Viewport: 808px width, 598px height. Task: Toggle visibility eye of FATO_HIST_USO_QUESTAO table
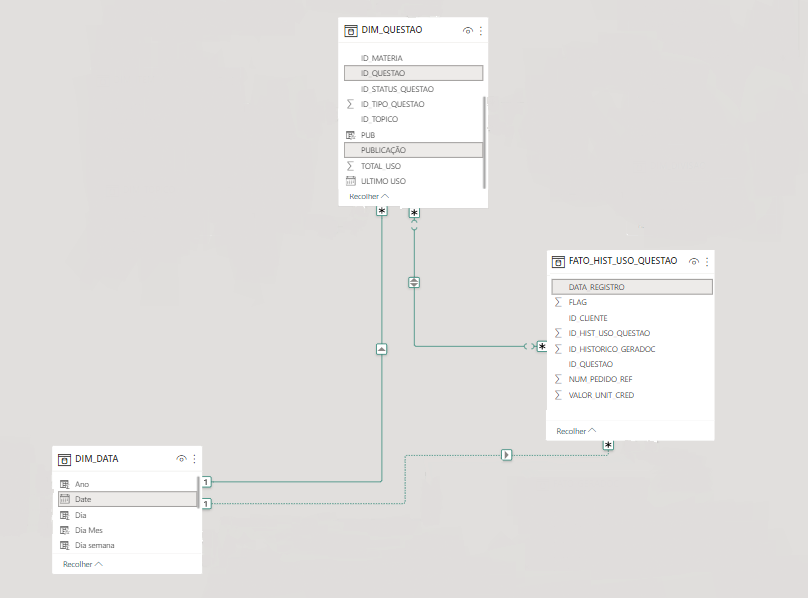pos(694,261)
